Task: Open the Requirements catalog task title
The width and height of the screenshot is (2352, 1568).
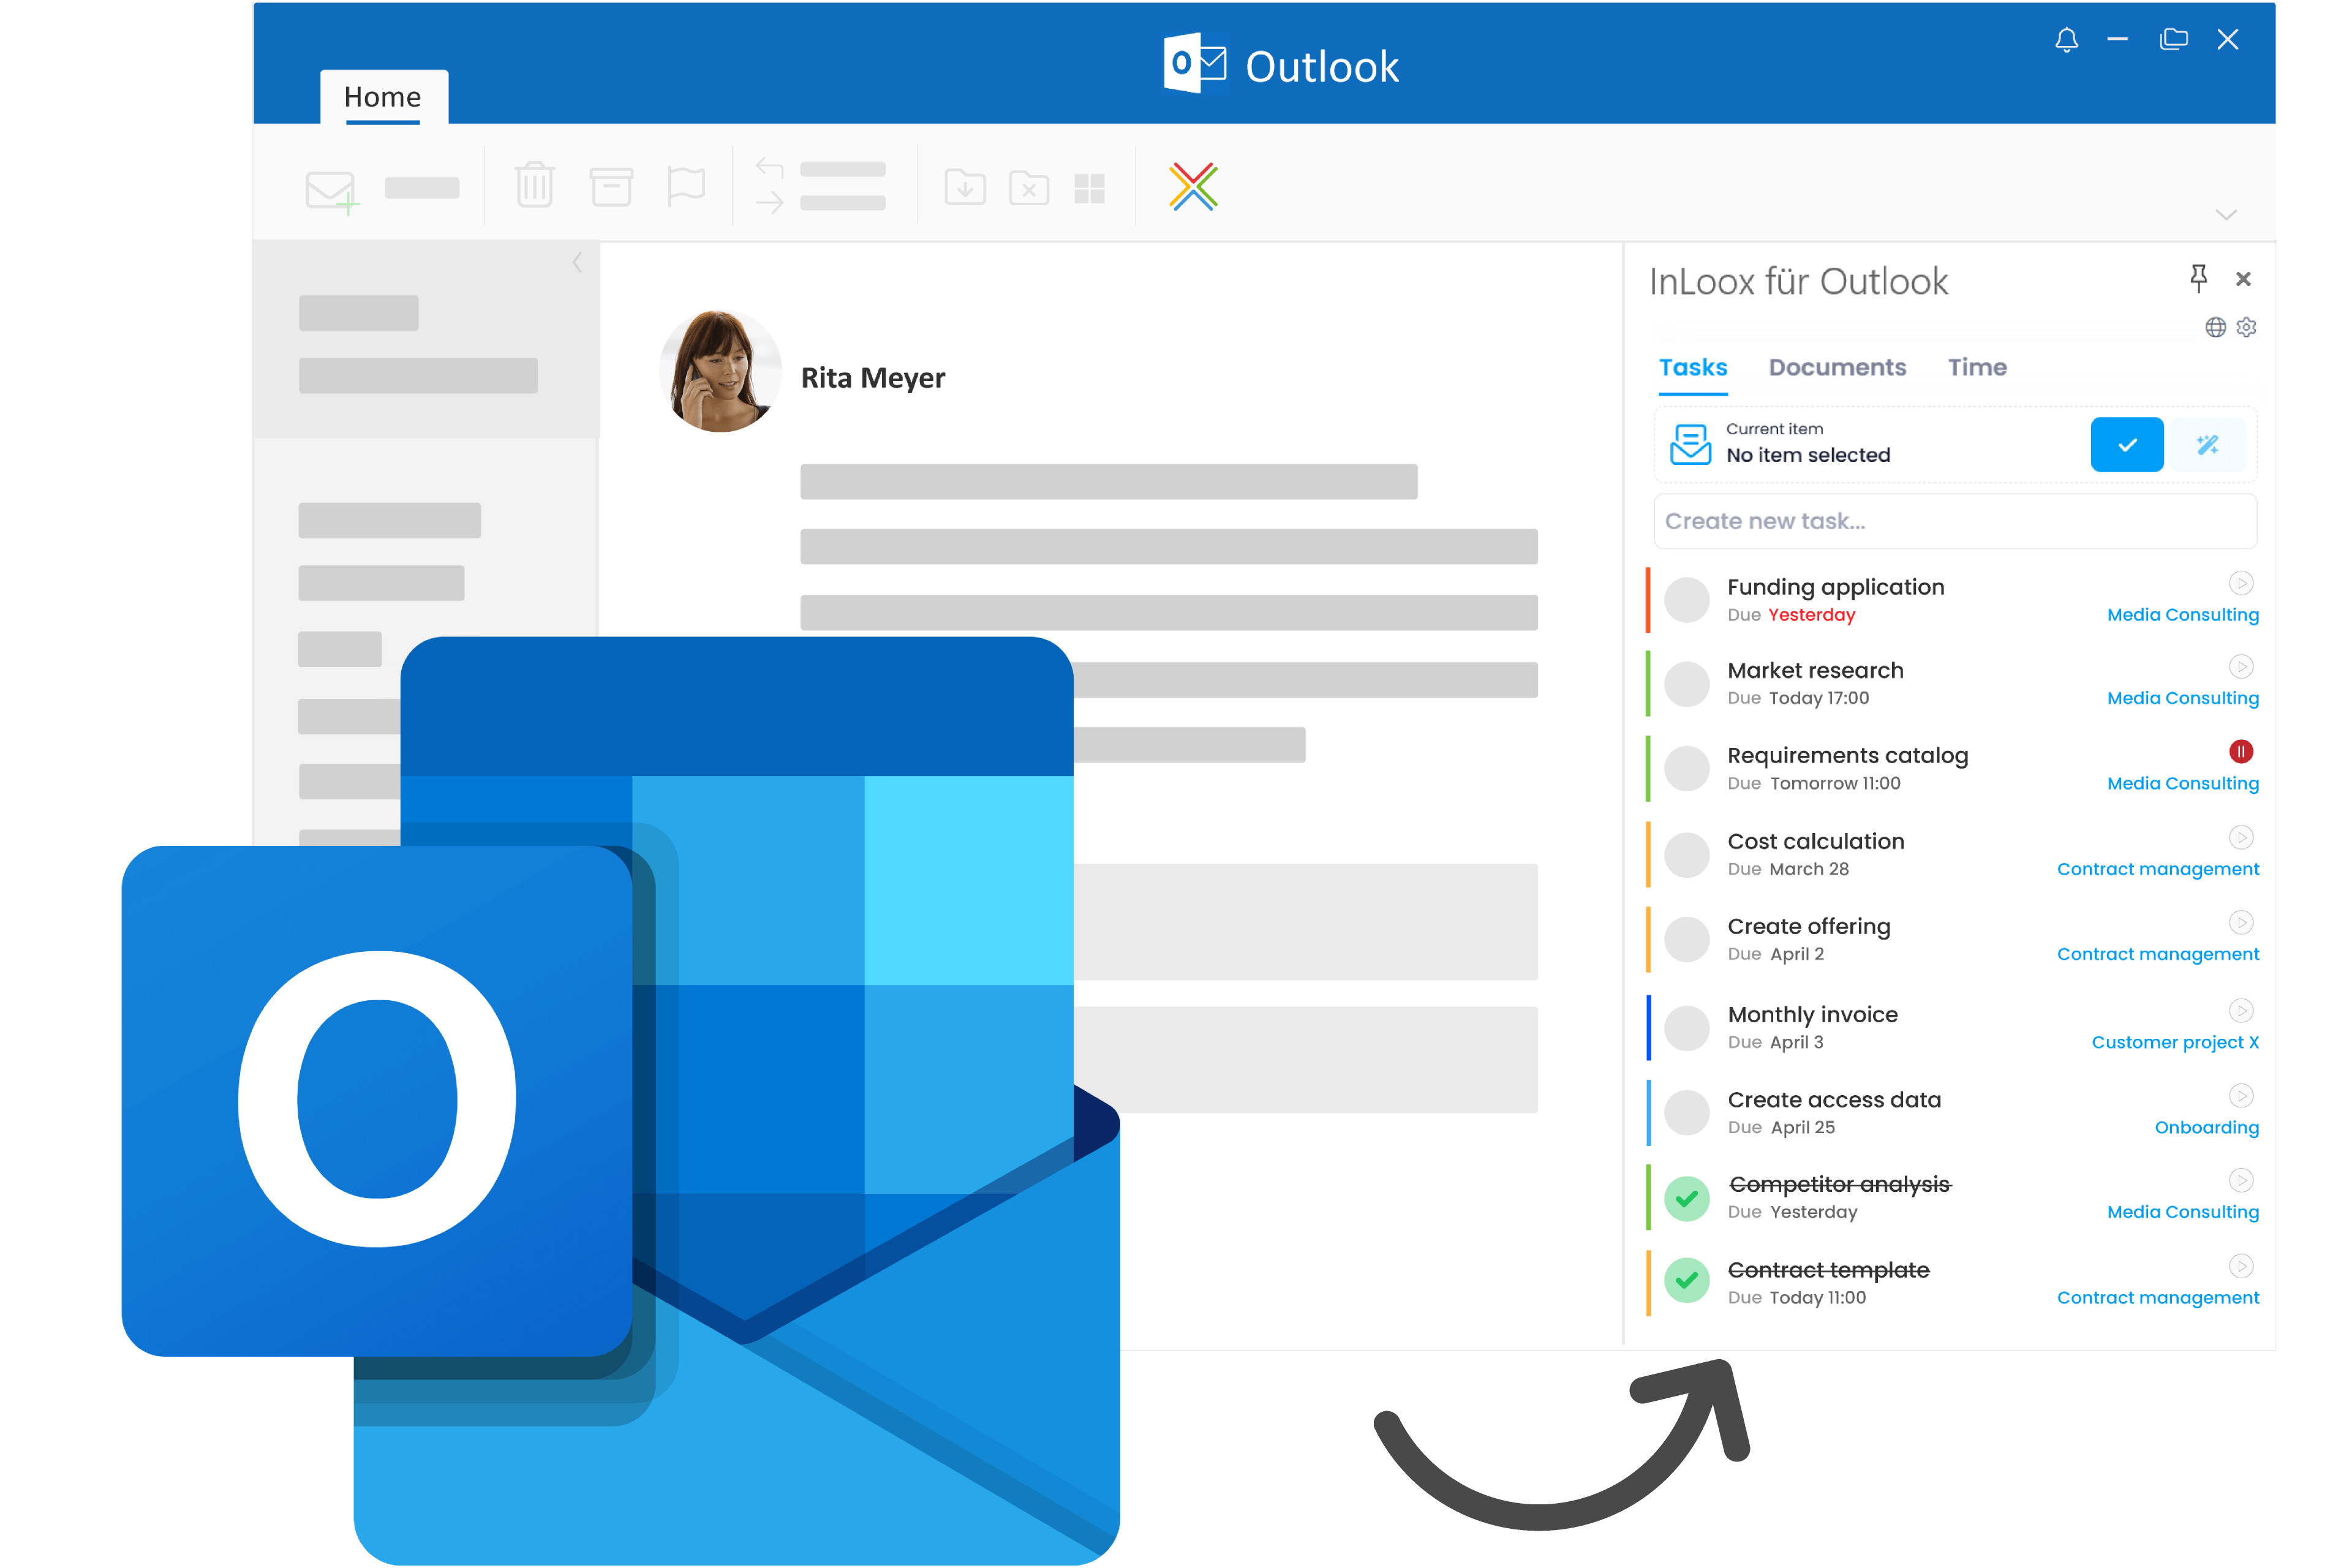Action: (1848, 755)
